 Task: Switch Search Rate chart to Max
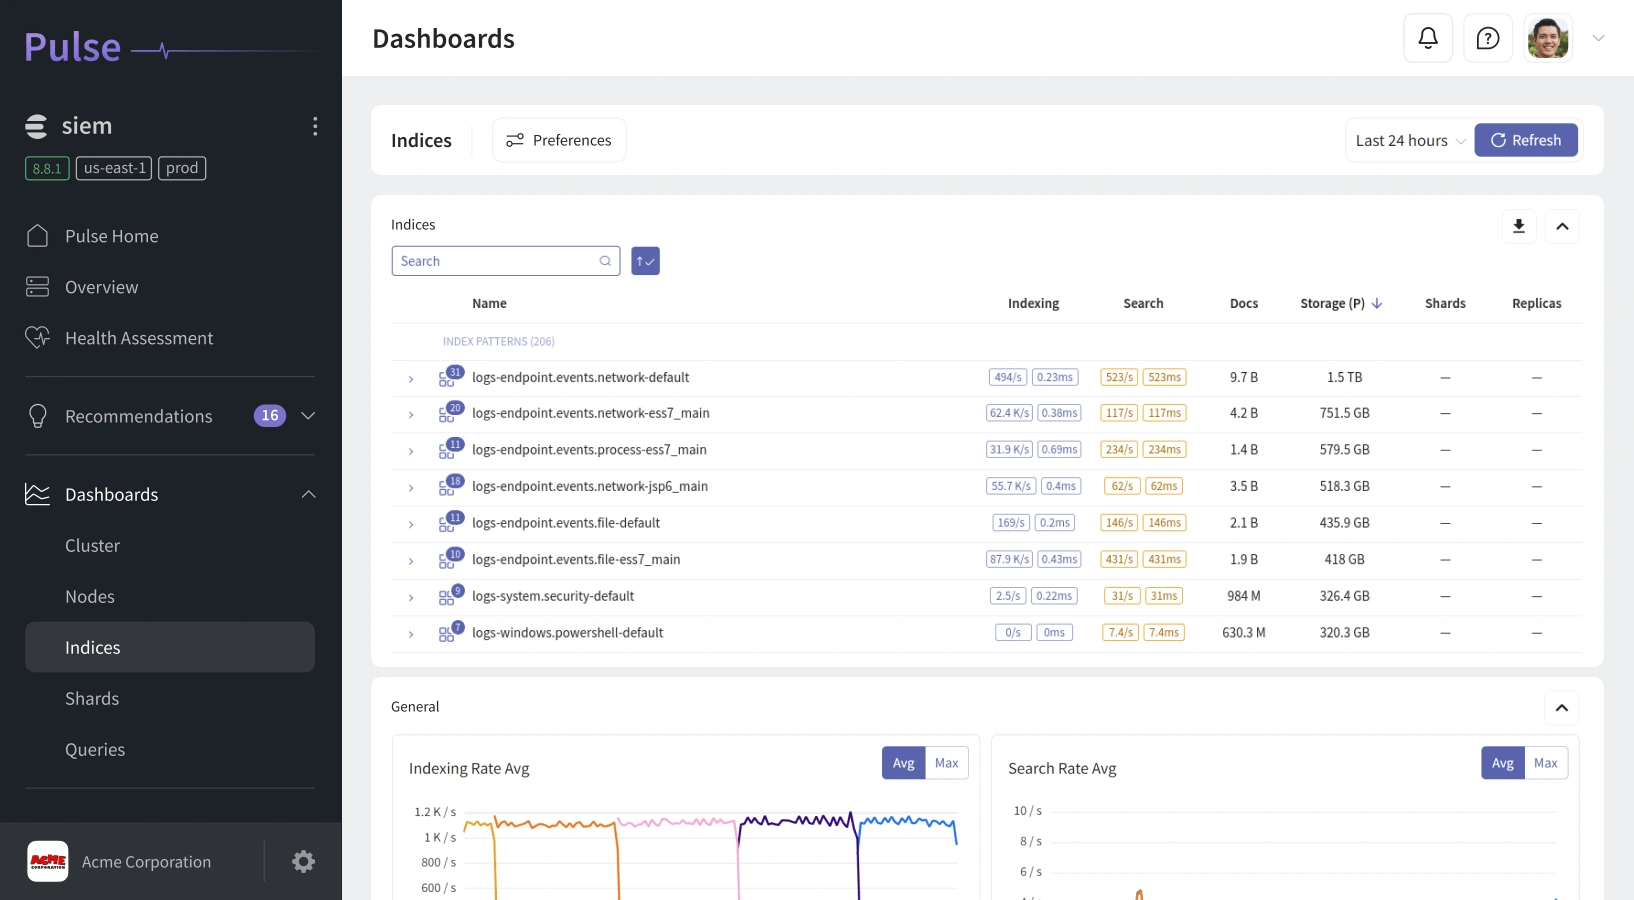pos(1545,763)
